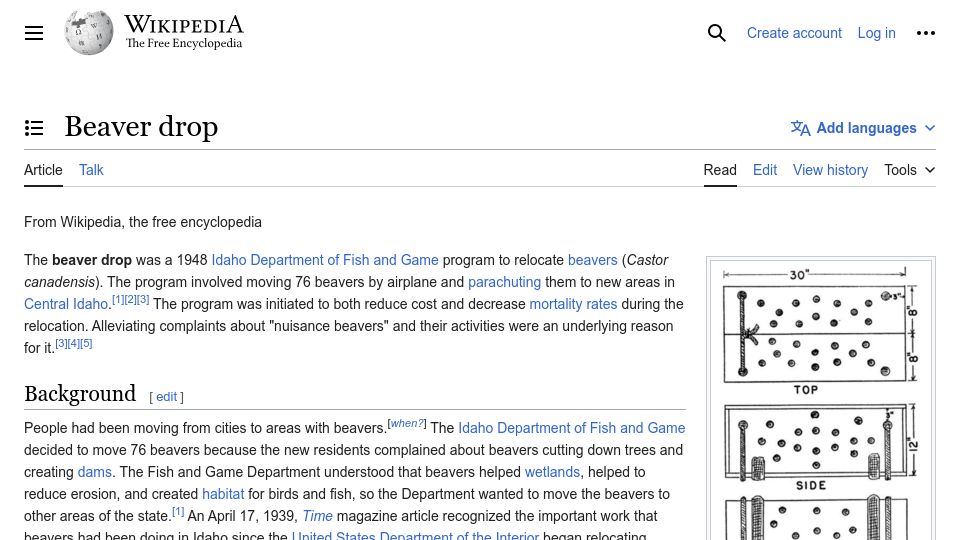960x540 pixels.
Task: Open the first Idaho Department of Fish and Game link
Action: (x=324, y=260)
